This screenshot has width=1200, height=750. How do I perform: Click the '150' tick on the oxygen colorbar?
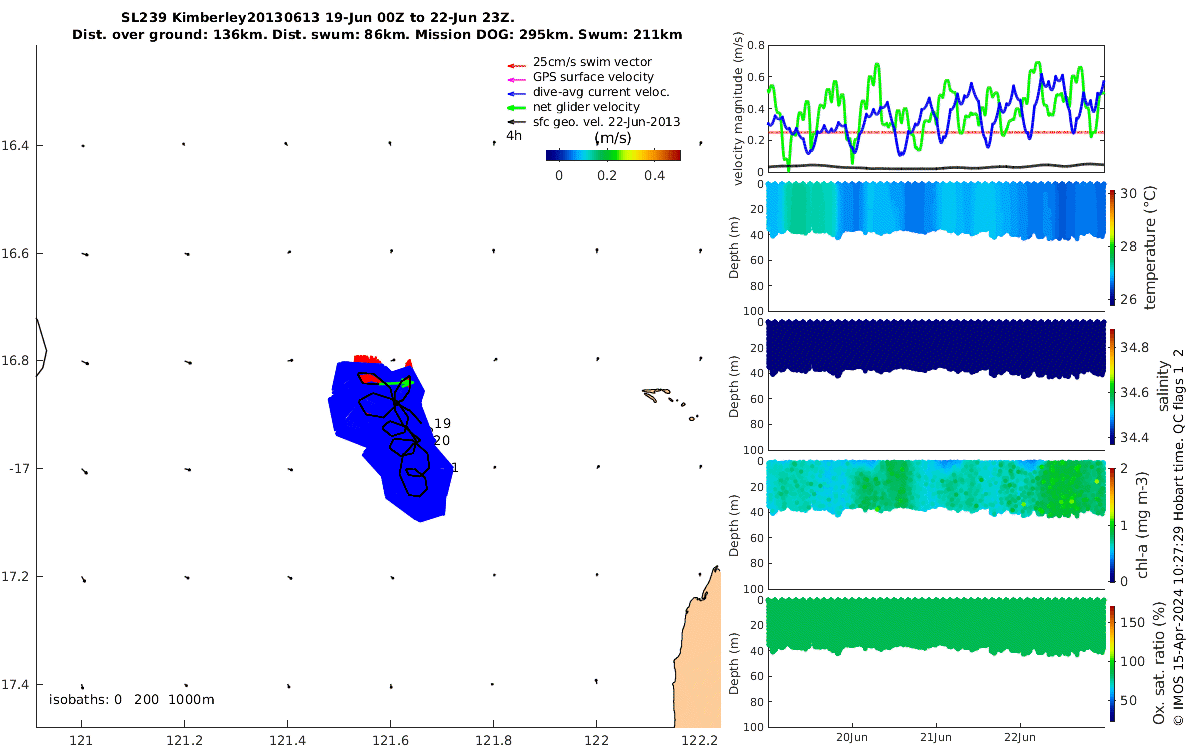click(1130, 622)
